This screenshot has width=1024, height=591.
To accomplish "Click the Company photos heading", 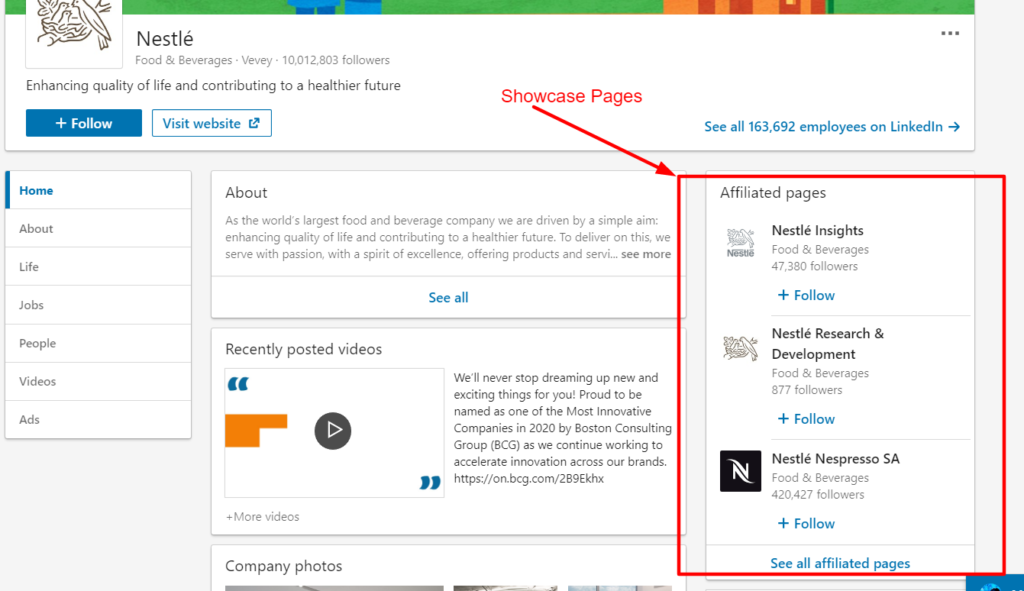I will (283, 566).
